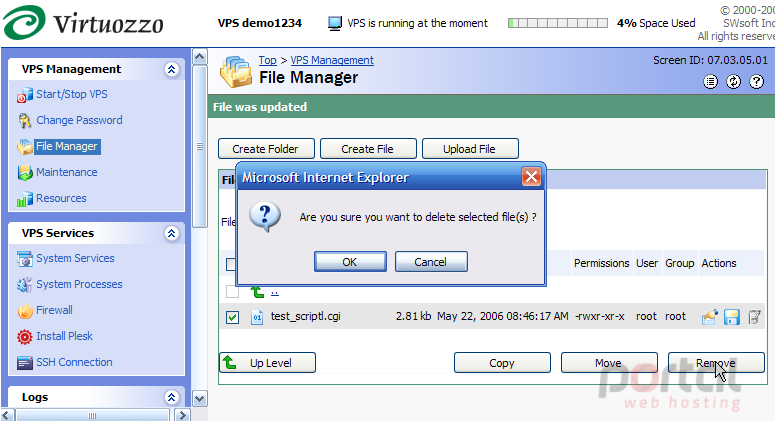The image size is (776, 422).
Task: Uncheck the test_scriptl.cgi checkbox
Action: pyautogui.click(x=232, y=317)
